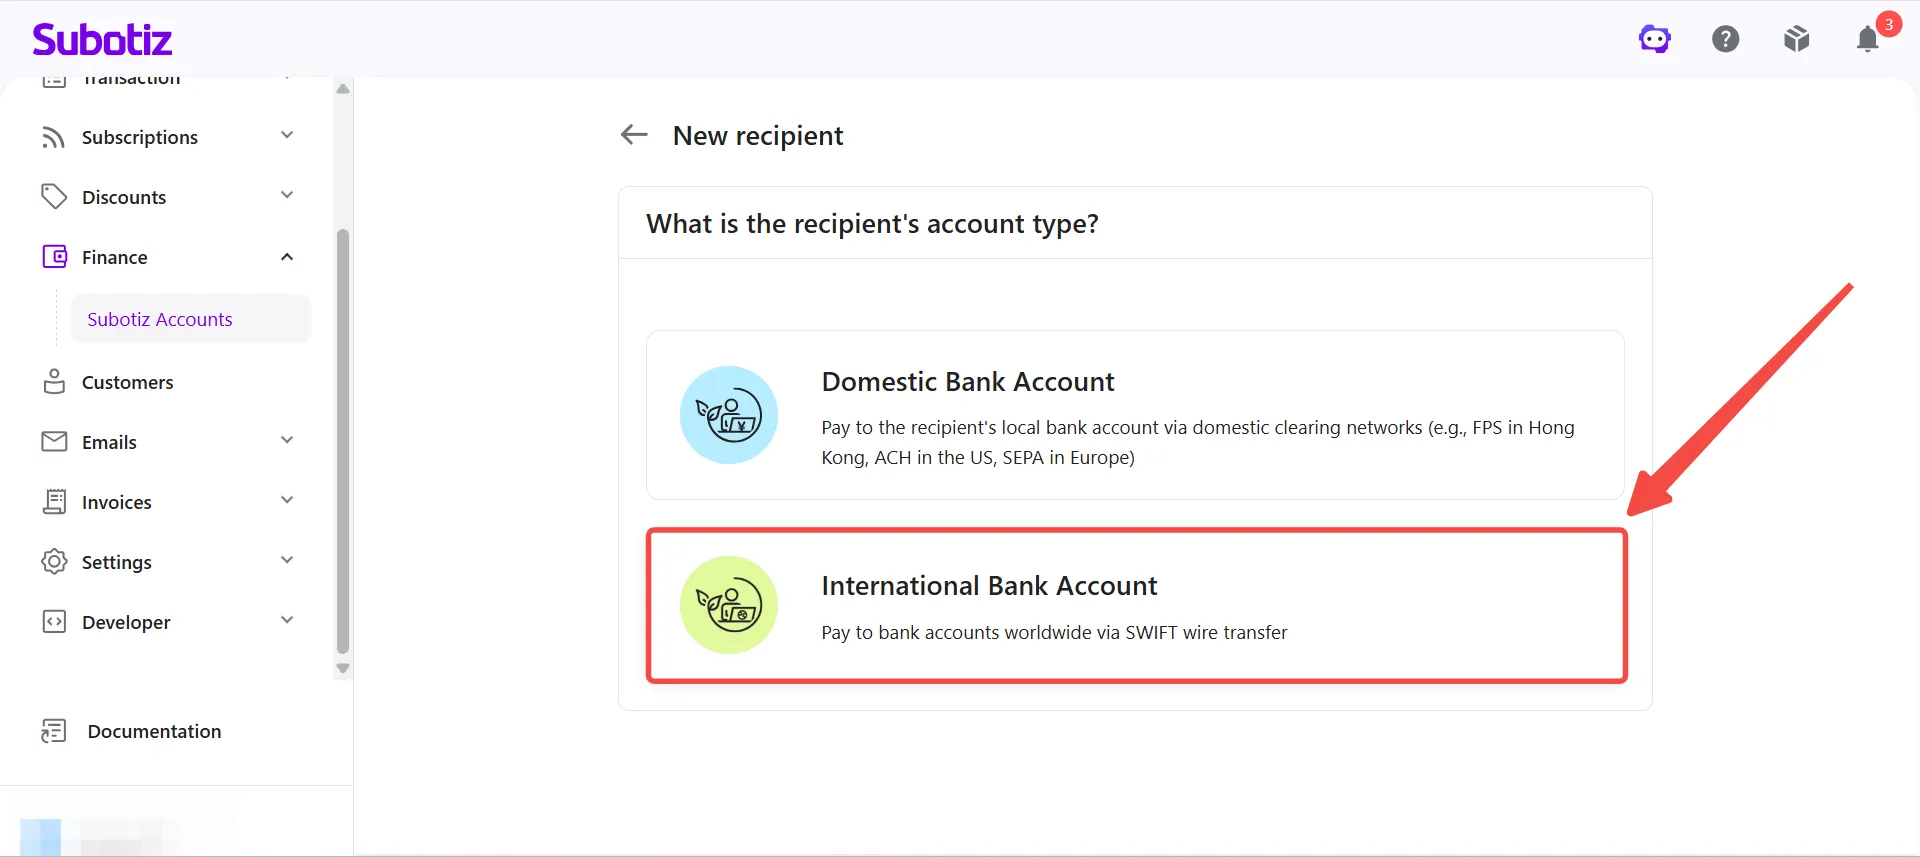This screenshot has height=857, width=1920.
Task: Open the Documentation link
Action: coord(154,731)
